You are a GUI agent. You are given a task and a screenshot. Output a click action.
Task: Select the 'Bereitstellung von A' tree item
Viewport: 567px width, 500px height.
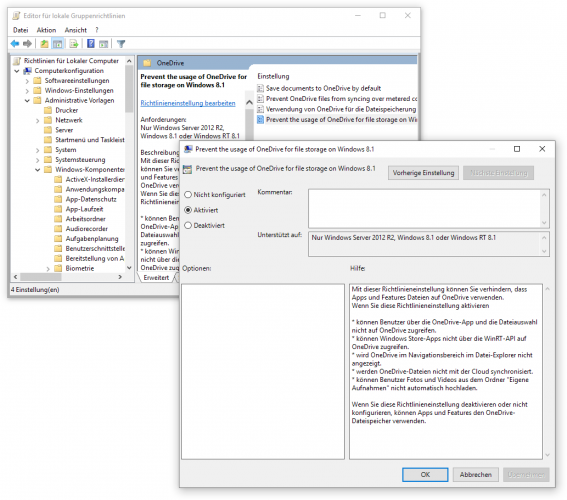tap(95, 258)
